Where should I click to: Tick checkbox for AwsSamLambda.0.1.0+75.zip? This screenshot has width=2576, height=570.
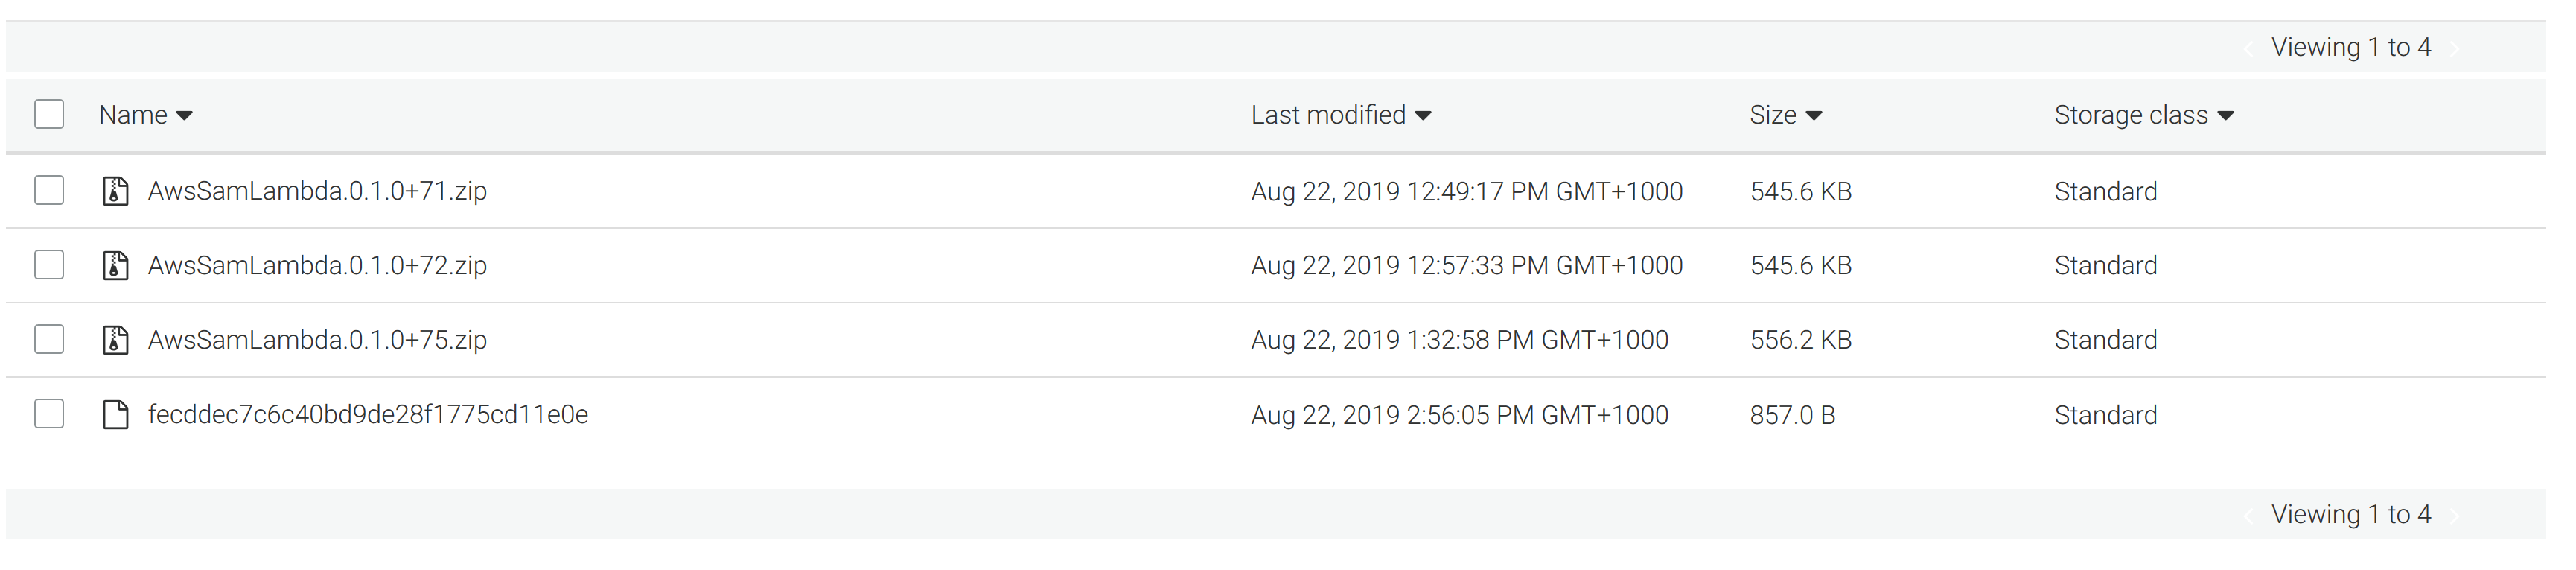click(49, 339)
